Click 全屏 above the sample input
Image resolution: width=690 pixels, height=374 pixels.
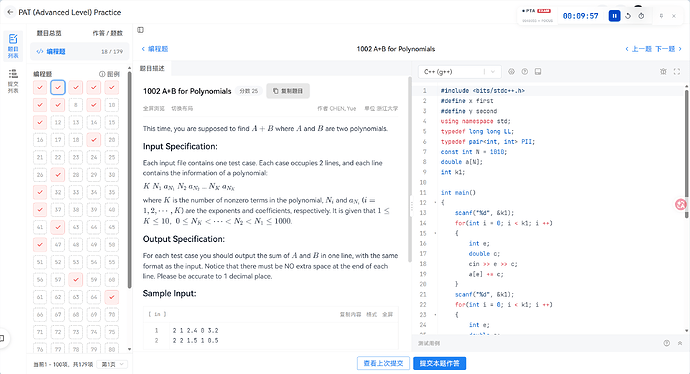(x=387, y=314)
